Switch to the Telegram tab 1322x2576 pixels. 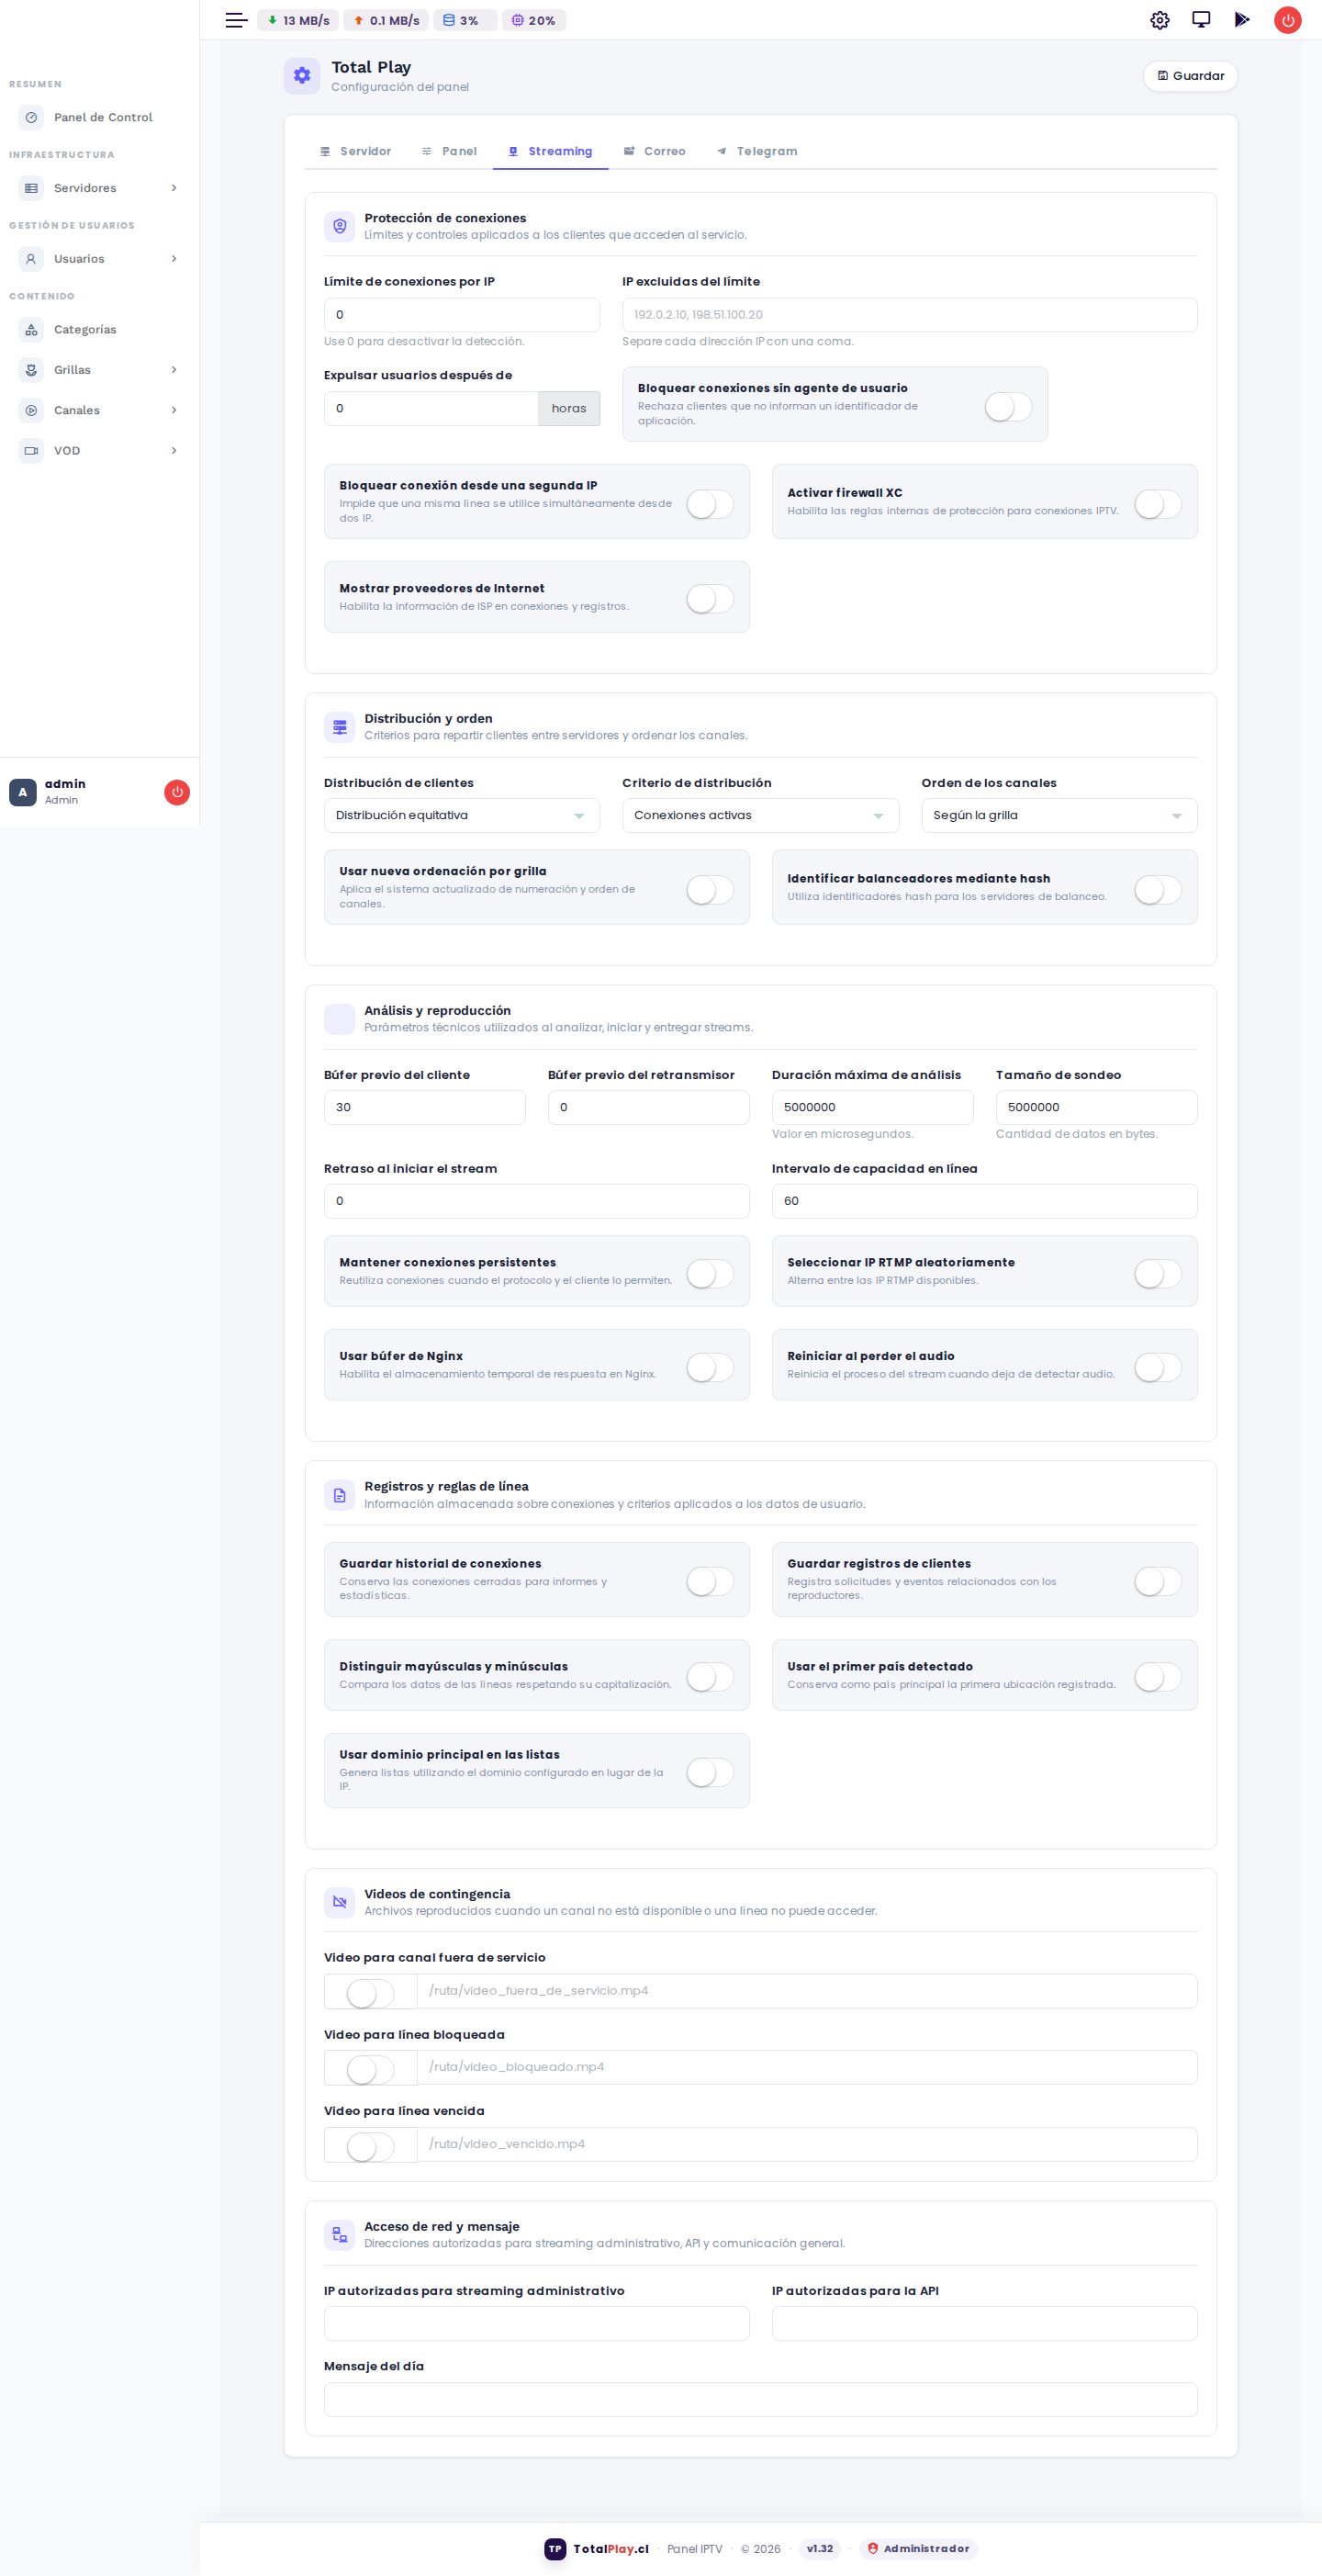757,151
